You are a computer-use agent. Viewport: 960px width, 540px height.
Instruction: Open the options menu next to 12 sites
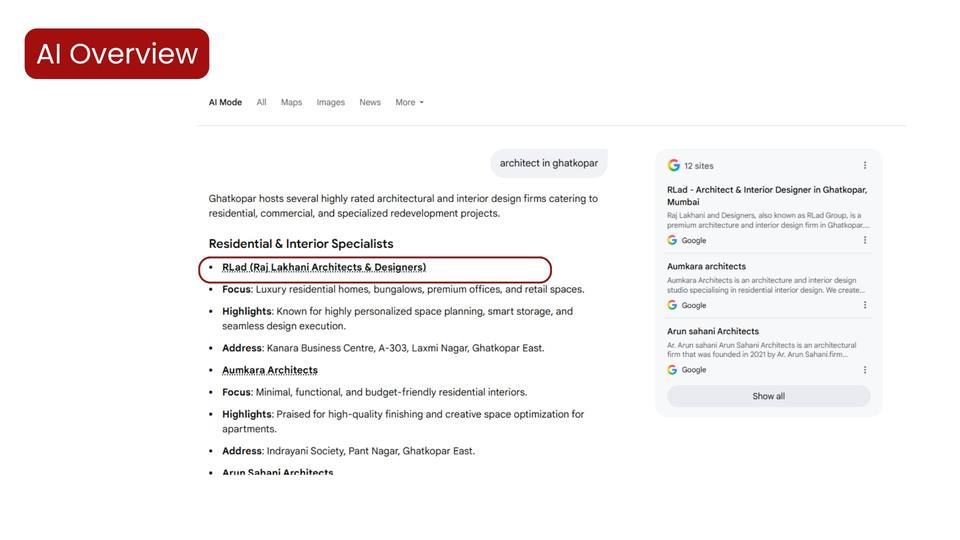tap(864, 165)
